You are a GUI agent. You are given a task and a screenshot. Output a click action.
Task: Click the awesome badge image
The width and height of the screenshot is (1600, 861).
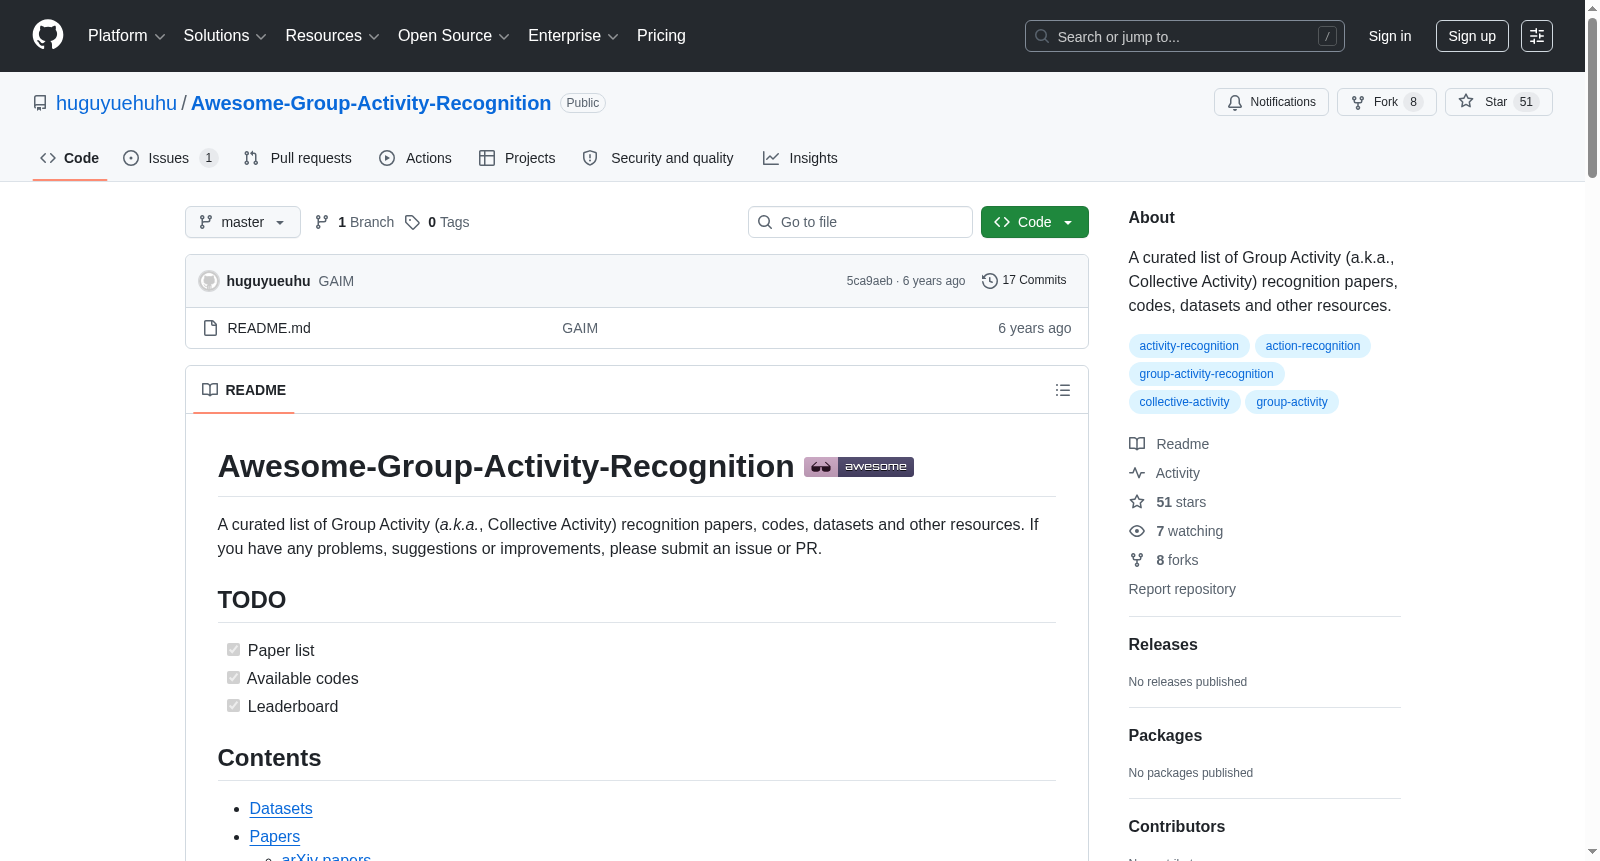(x=859, y=467)
